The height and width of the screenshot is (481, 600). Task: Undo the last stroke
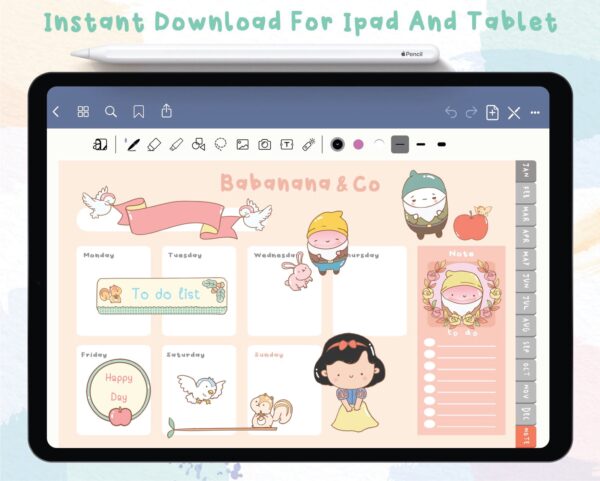tap(451, 113)
